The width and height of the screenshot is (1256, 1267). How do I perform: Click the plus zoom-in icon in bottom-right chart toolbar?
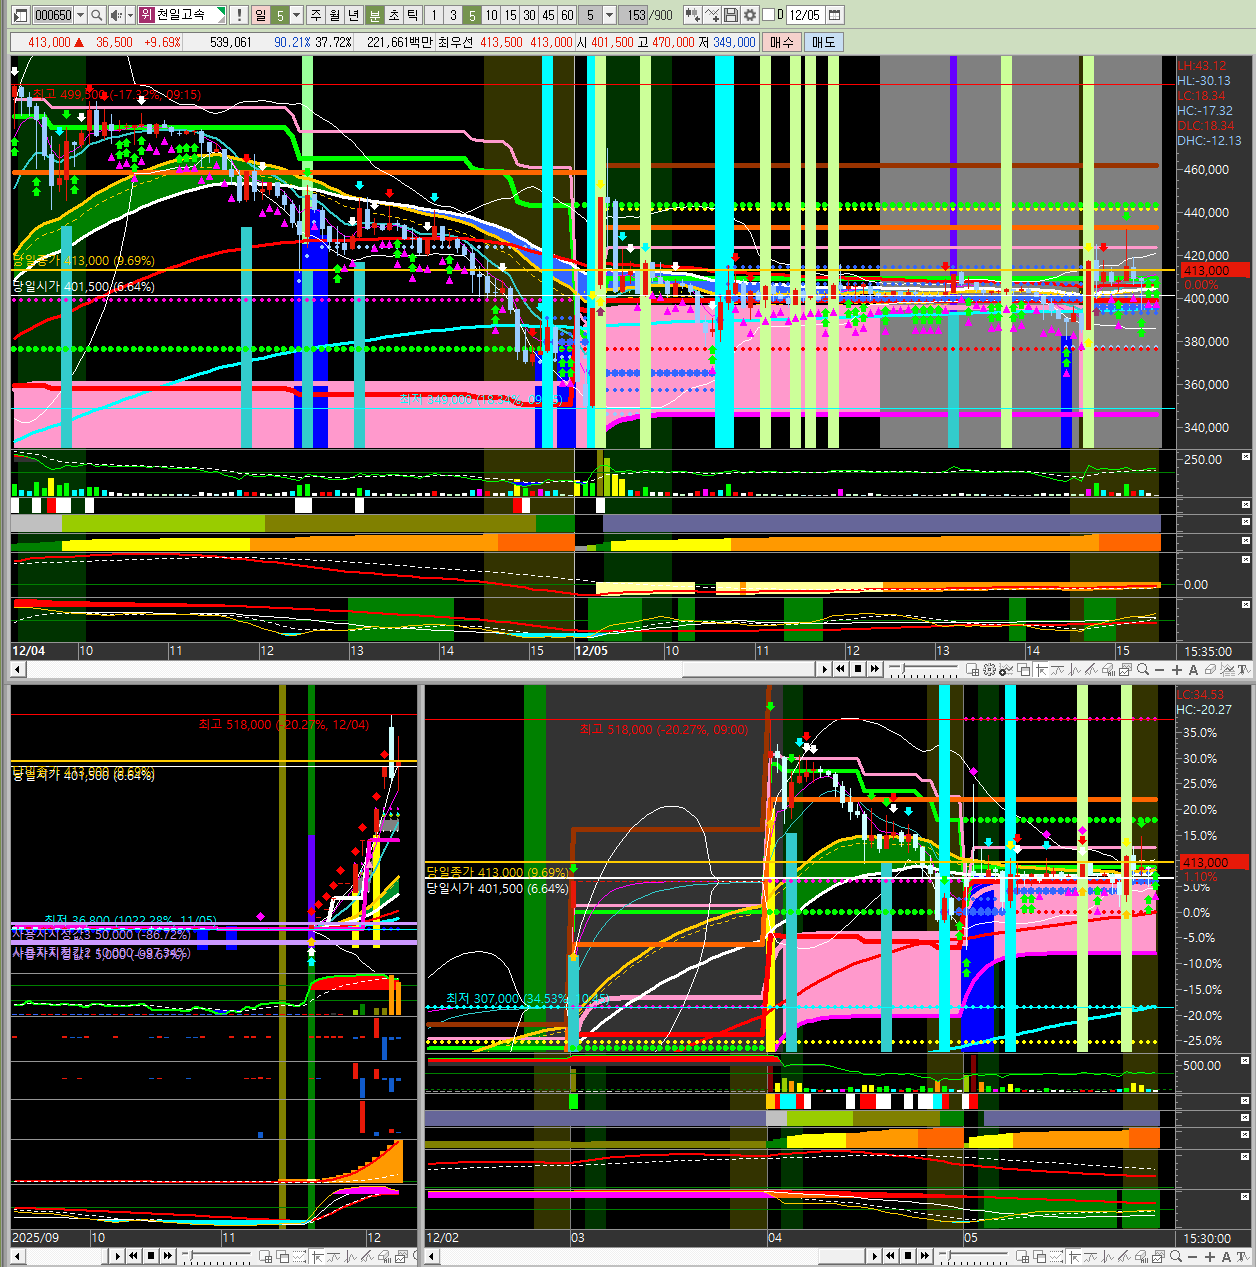[x=1209, y=1256]
